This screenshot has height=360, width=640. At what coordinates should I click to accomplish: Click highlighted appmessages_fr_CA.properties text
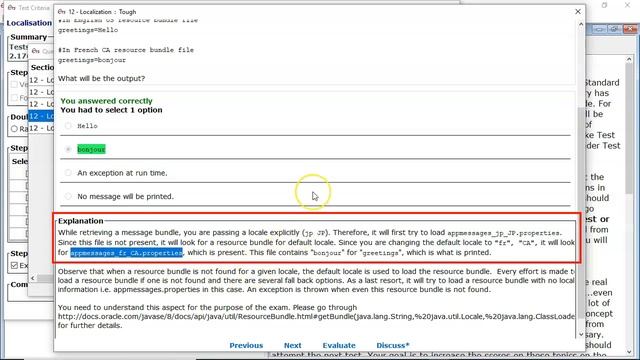point(126,253)
